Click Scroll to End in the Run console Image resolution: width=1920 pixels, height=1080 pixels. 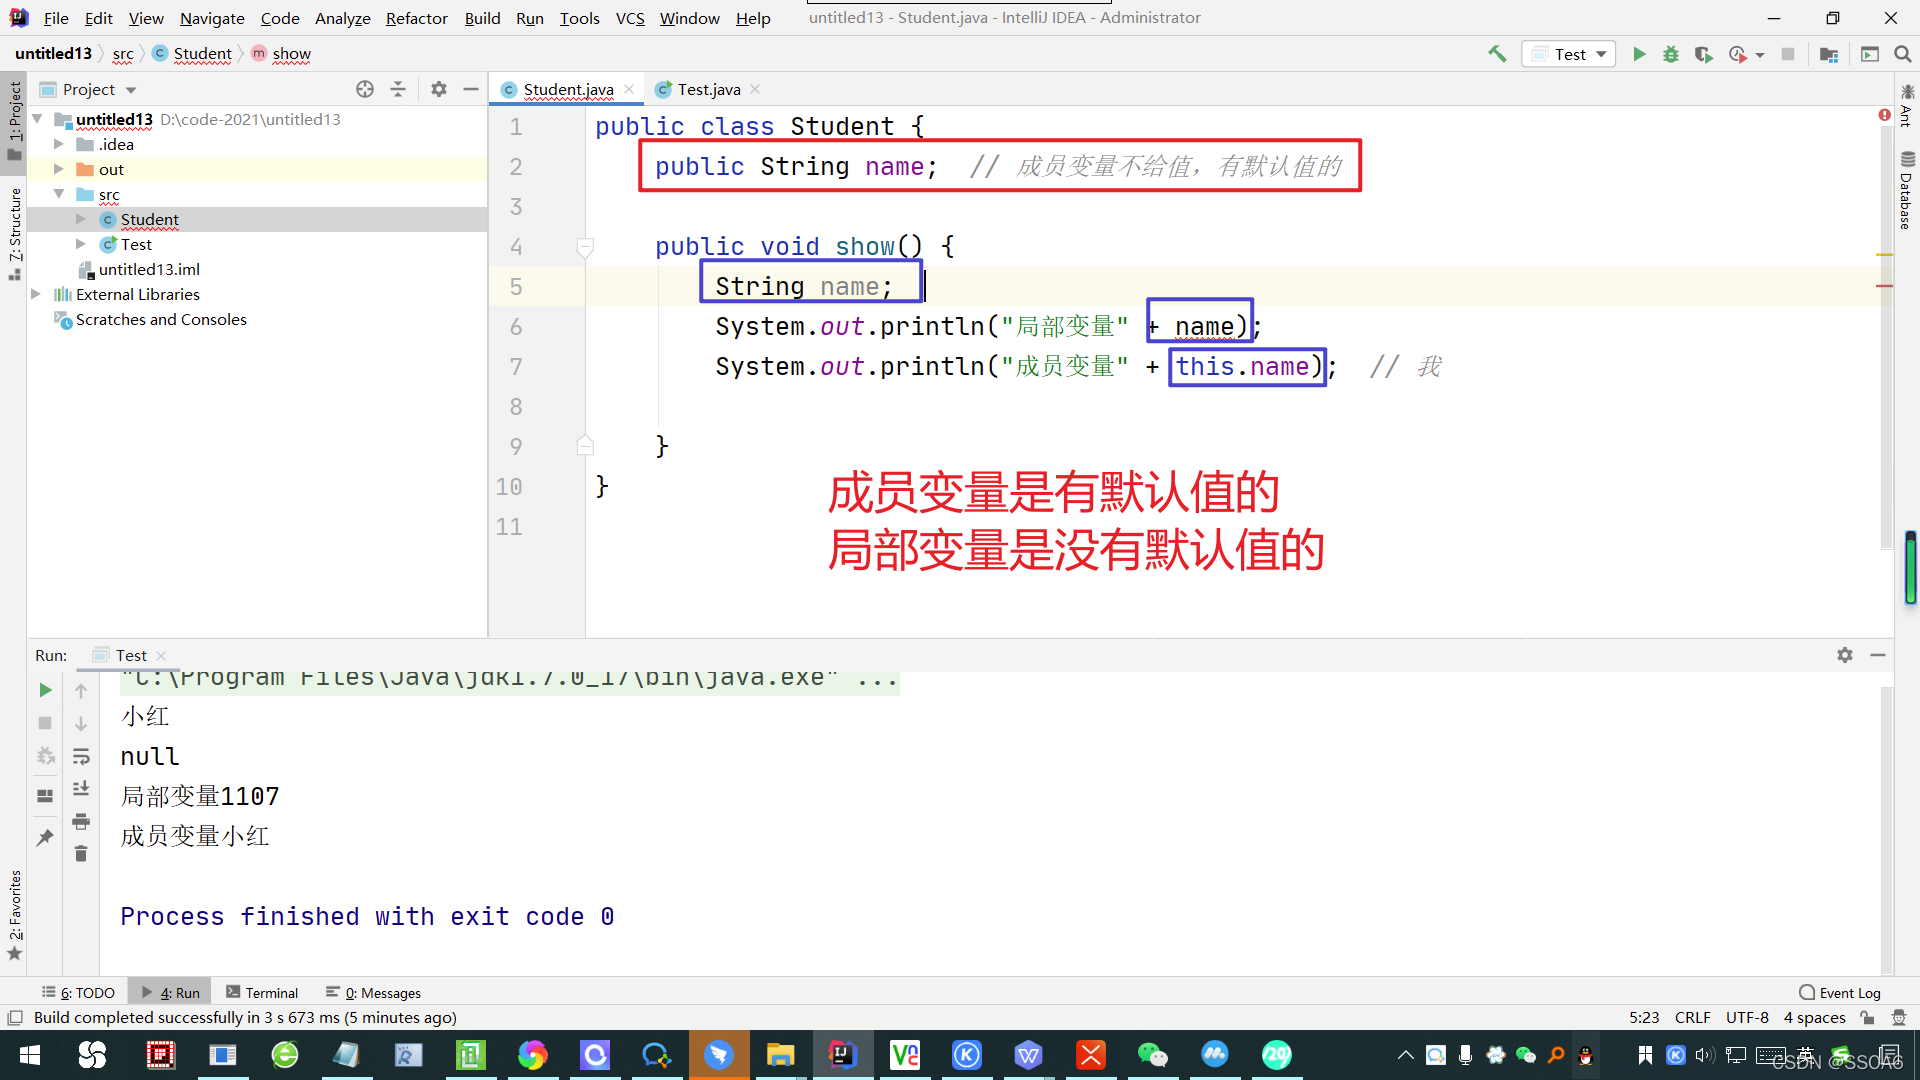(x=81, y=789)
